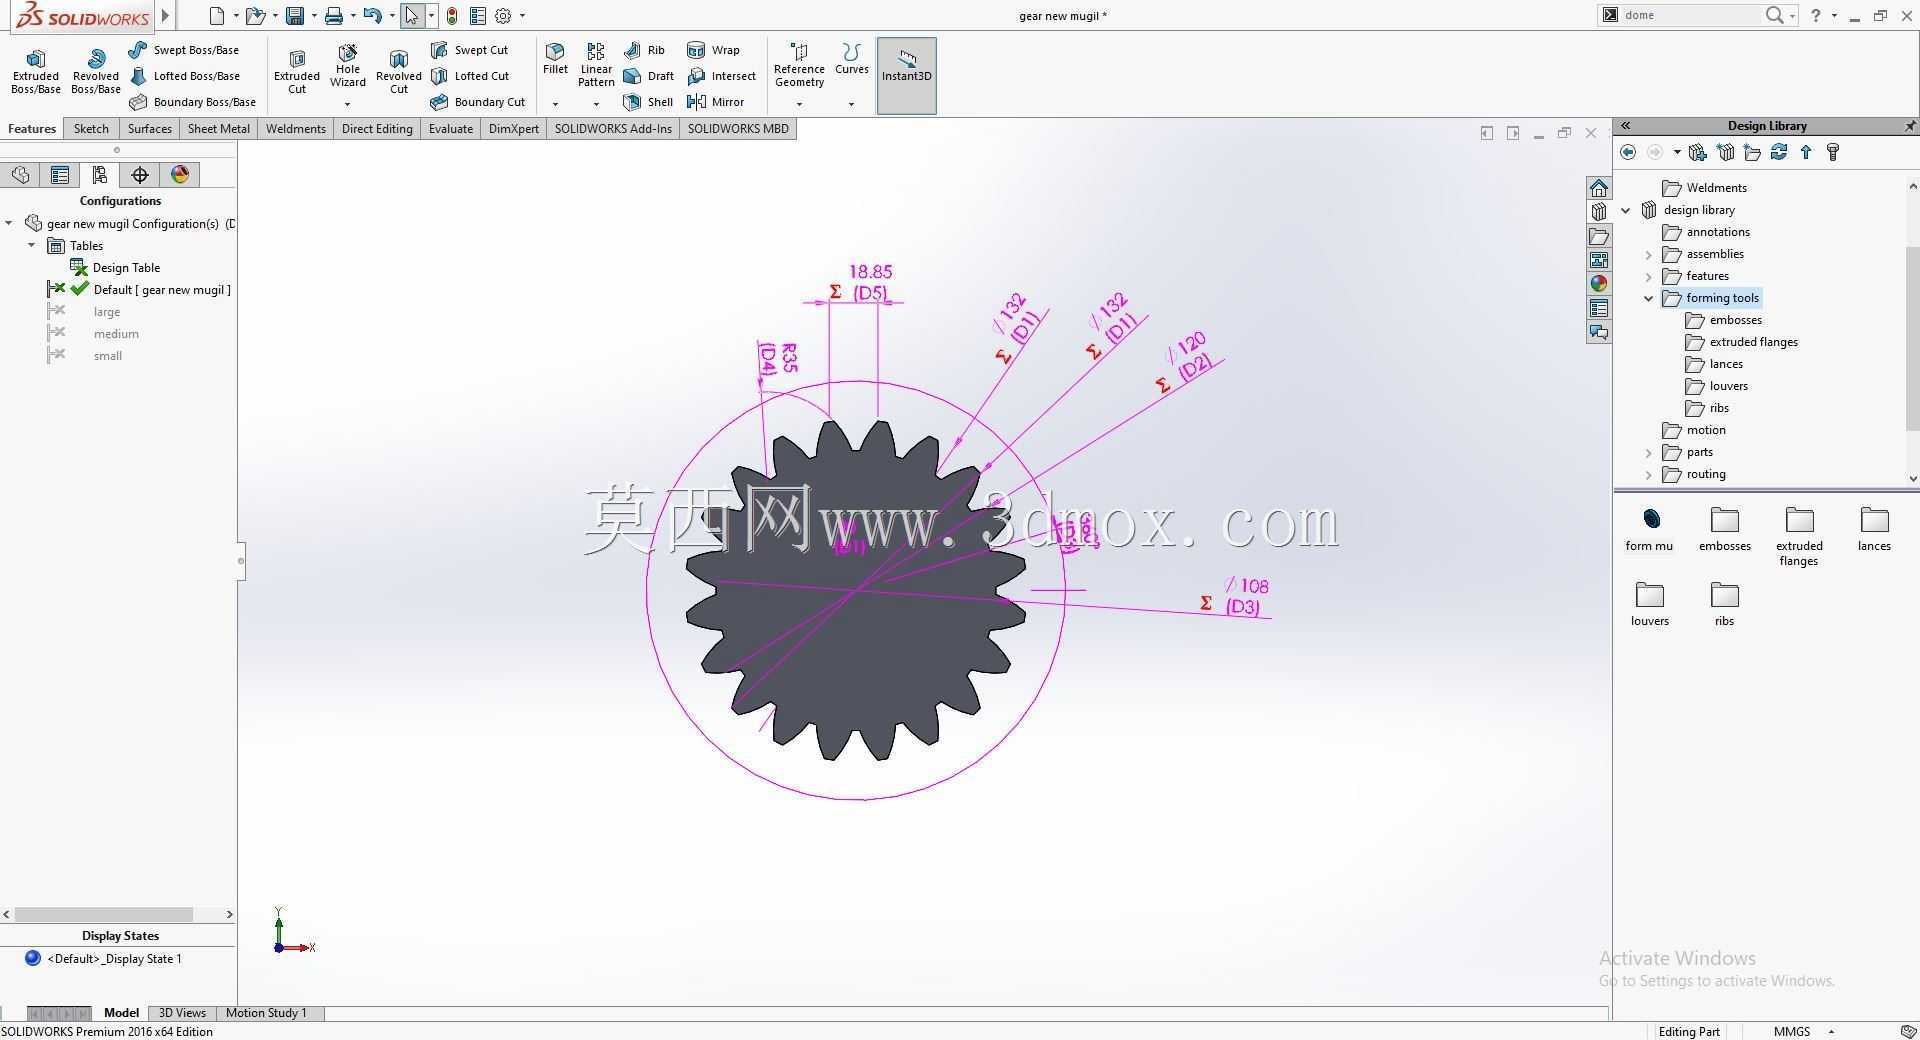Open the Motion Study 1 tab
This screenshot has height=1040, width=1920.
point(266,1013)
